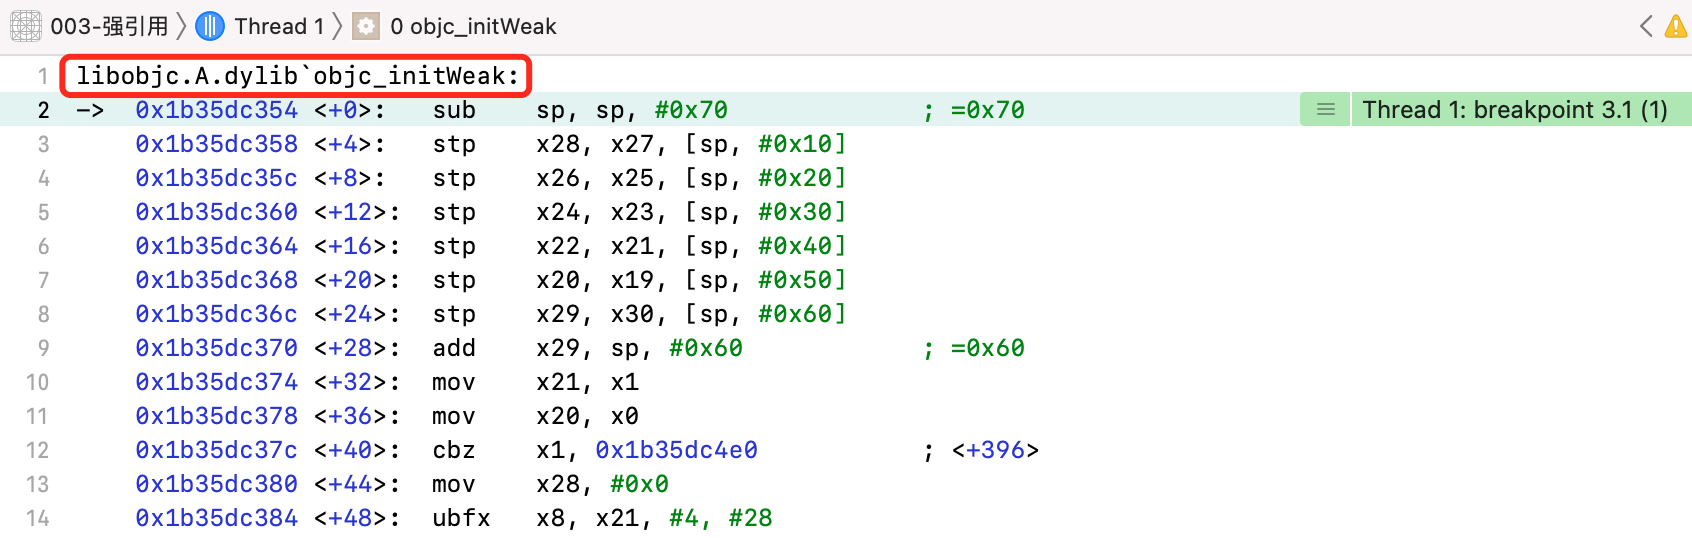Click address 0x1b35dc354 on line 2

click(216, 110)
